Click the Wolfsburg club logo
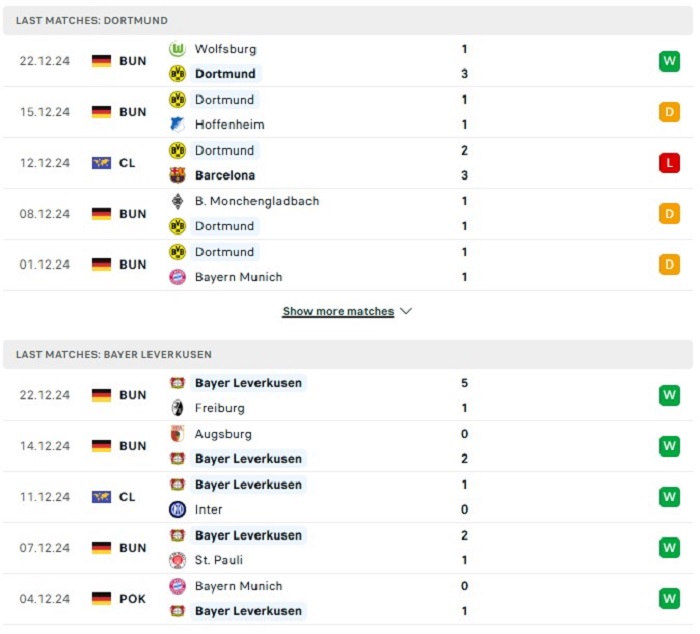The height and width of the screenshot is (634, 700). click(x=177, y=49)
